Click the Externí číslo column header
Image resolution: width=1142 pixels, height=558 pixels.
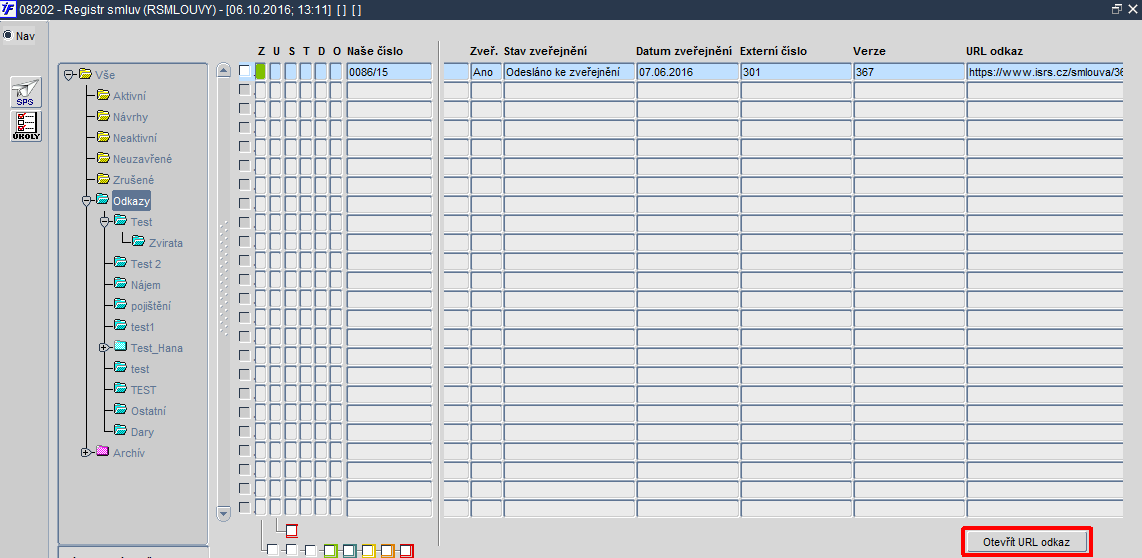773,51
